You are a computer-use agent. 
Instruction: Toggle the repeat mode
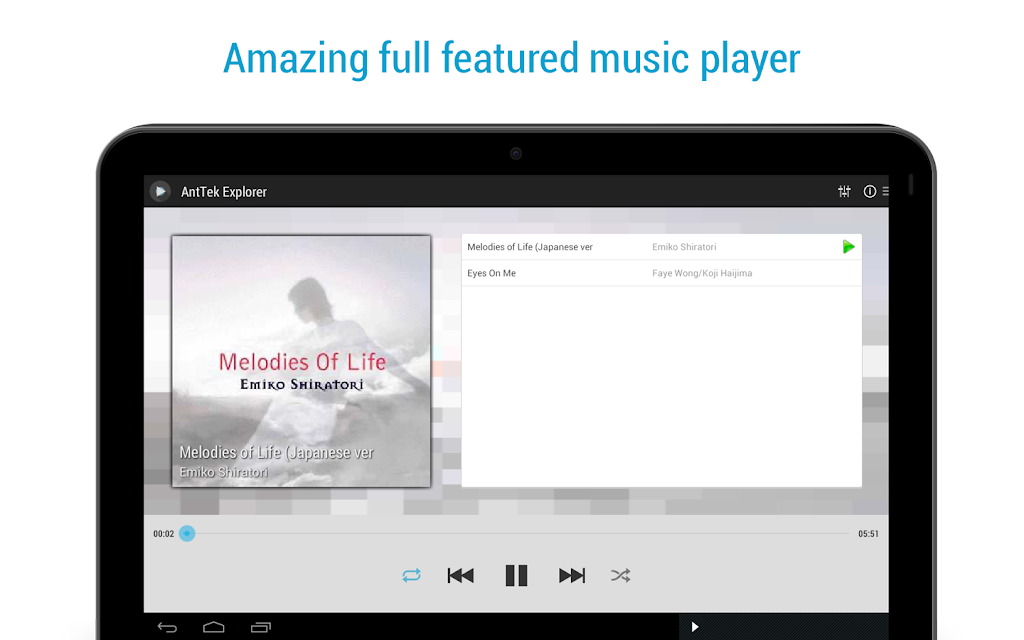411,575
